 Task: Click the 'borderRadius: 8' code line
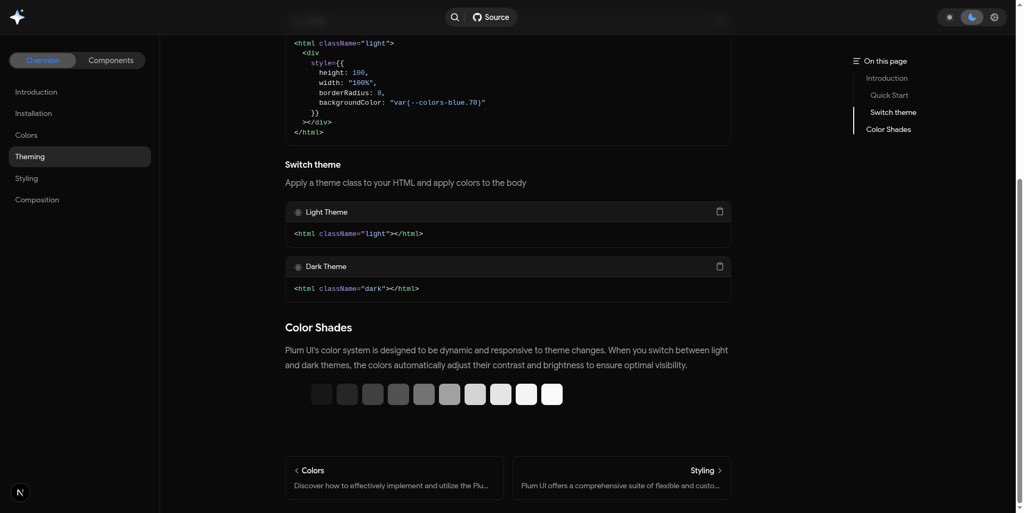pyautogui.click(x=352, y=93)
